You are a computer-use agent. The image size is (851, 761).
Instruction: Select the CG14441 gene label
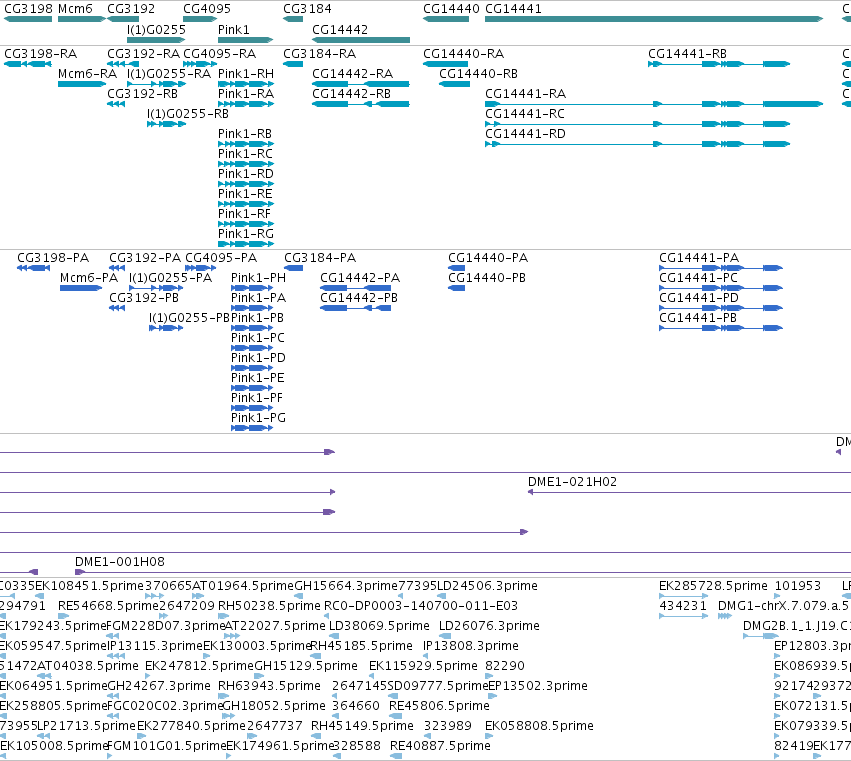tap(513, 9)
